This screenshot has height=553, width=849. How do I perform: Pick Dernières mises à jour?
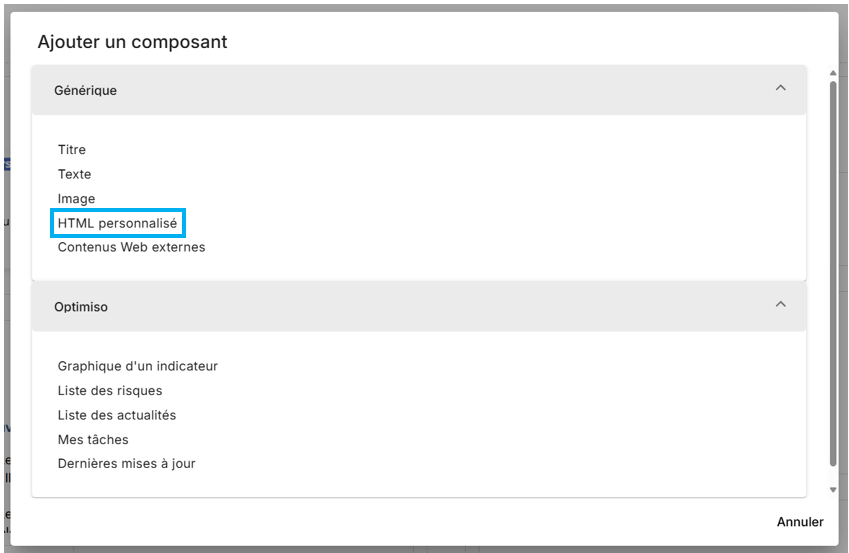[x=126, y=464]
